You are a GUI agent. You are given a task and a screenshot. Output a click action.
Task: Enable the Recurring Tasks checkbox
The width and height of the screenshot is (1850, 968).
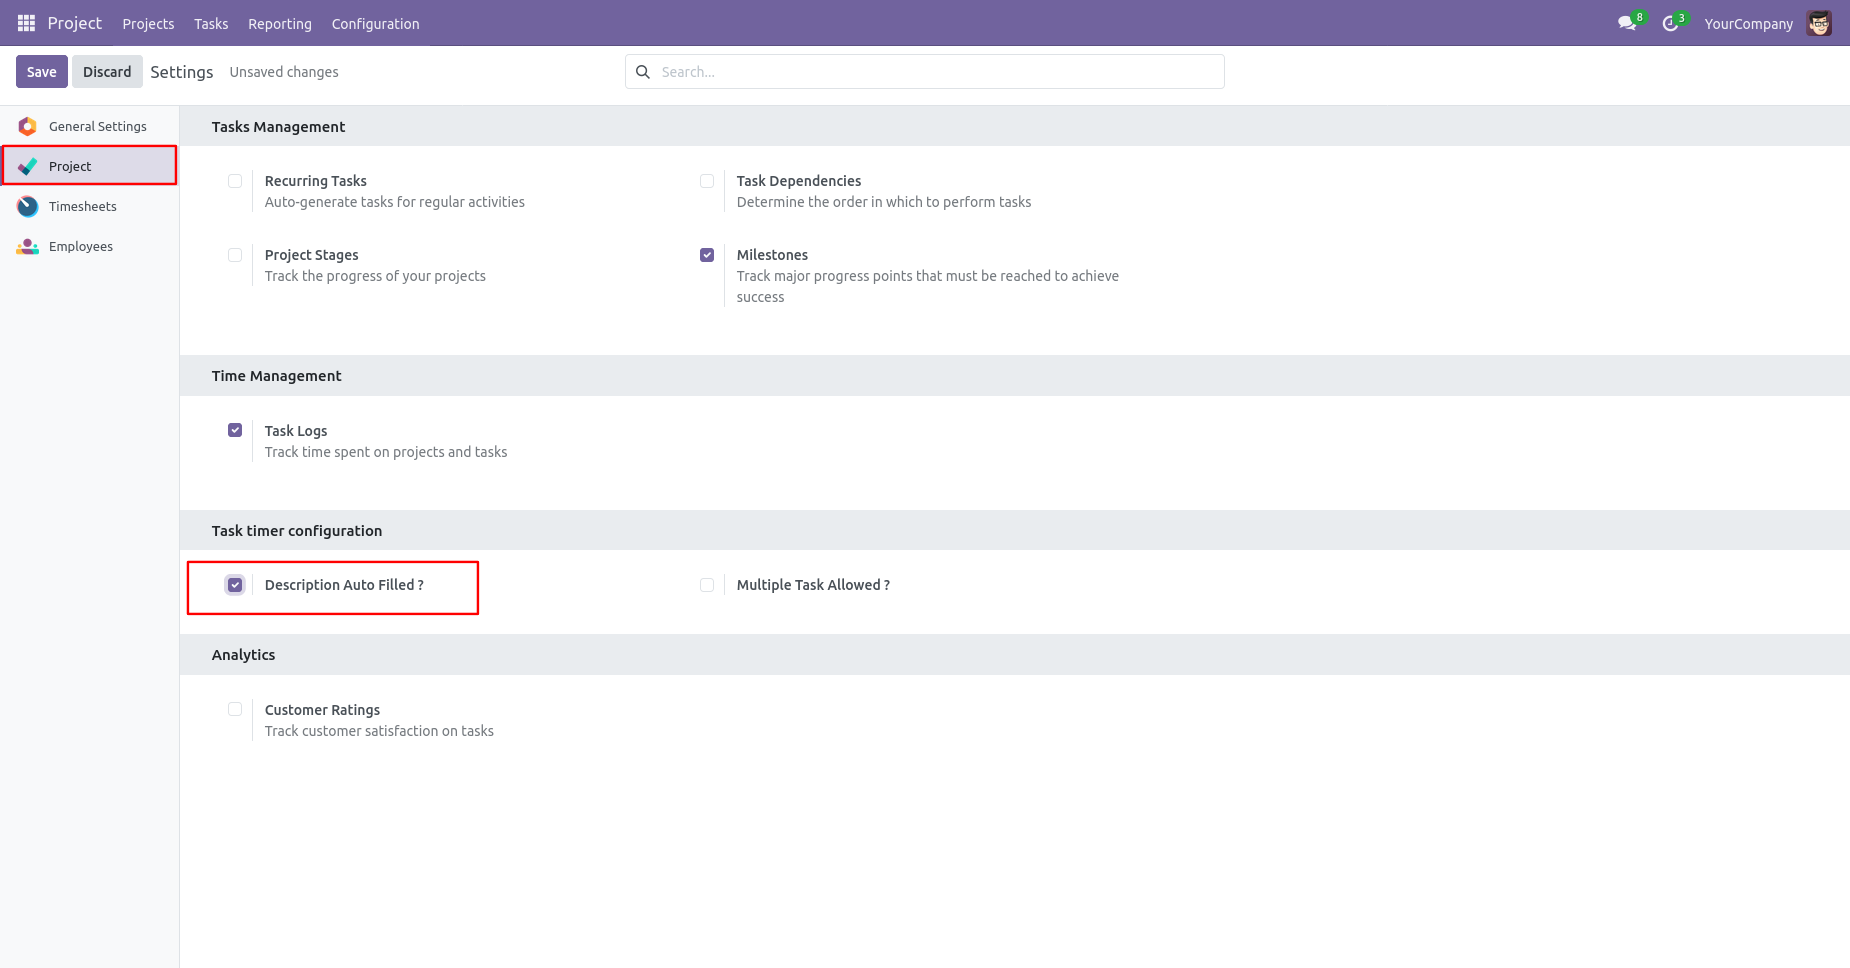235,181
